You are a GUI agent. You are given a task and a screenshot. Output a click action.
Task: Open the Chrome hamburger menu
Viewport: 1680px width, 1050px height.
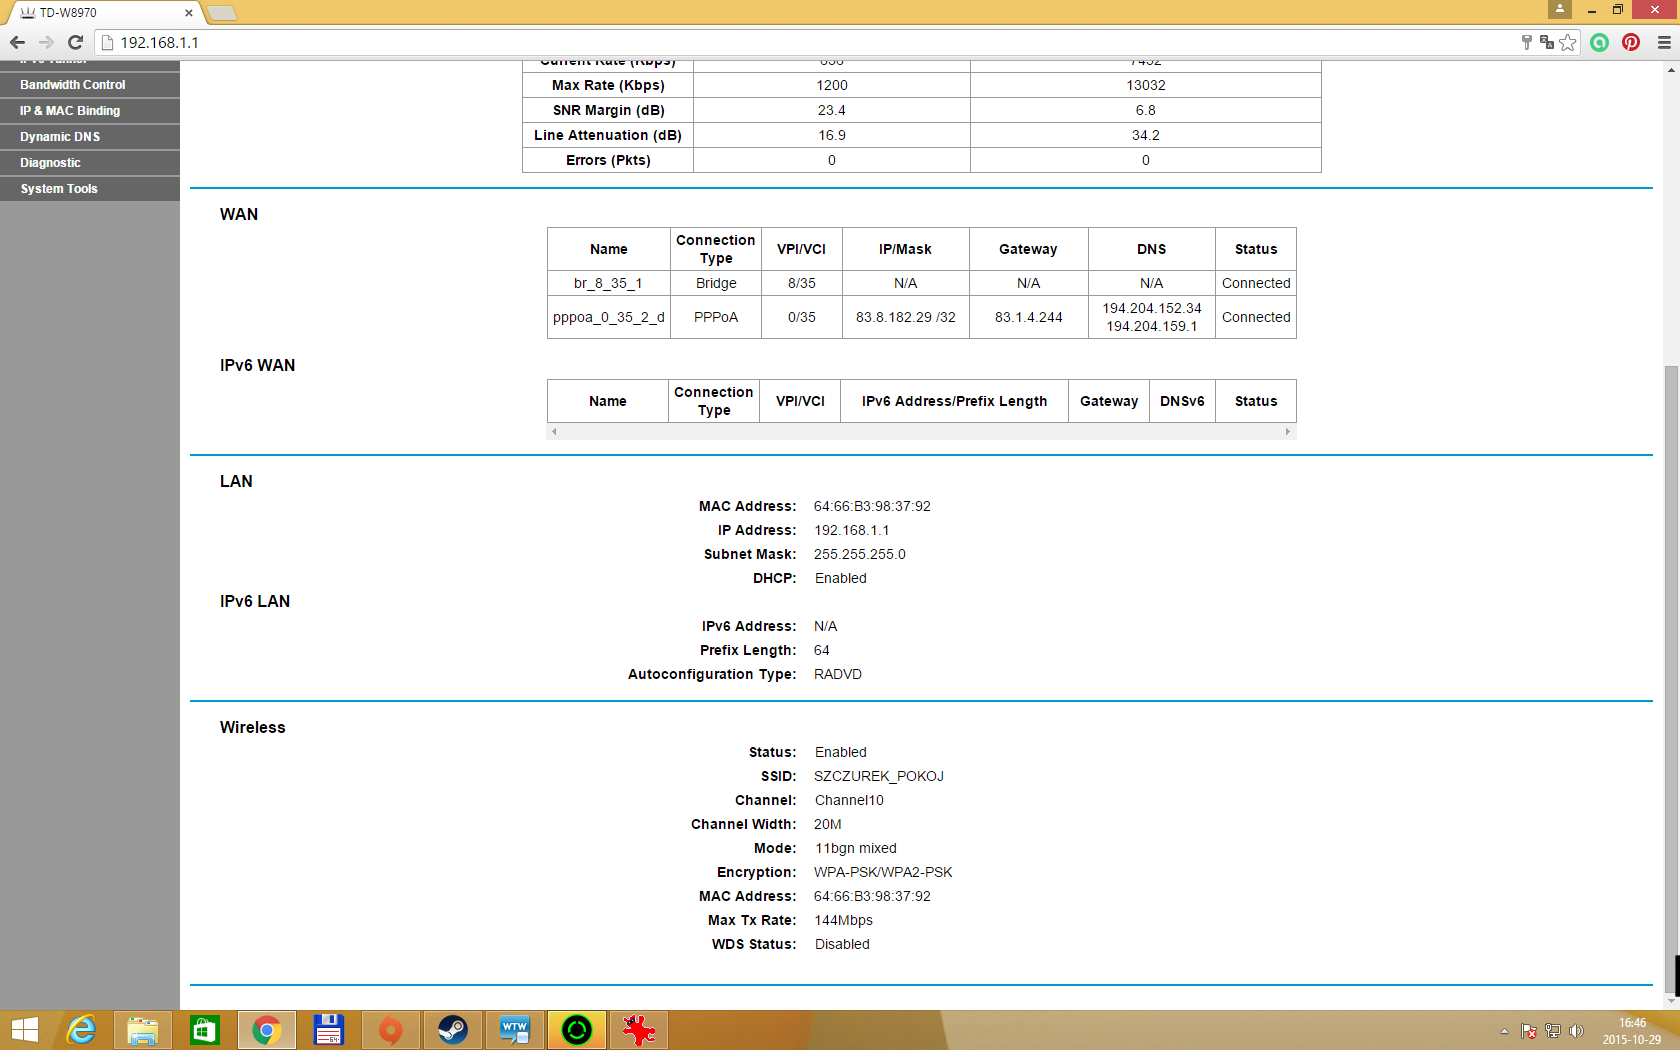click(1664, 42)
